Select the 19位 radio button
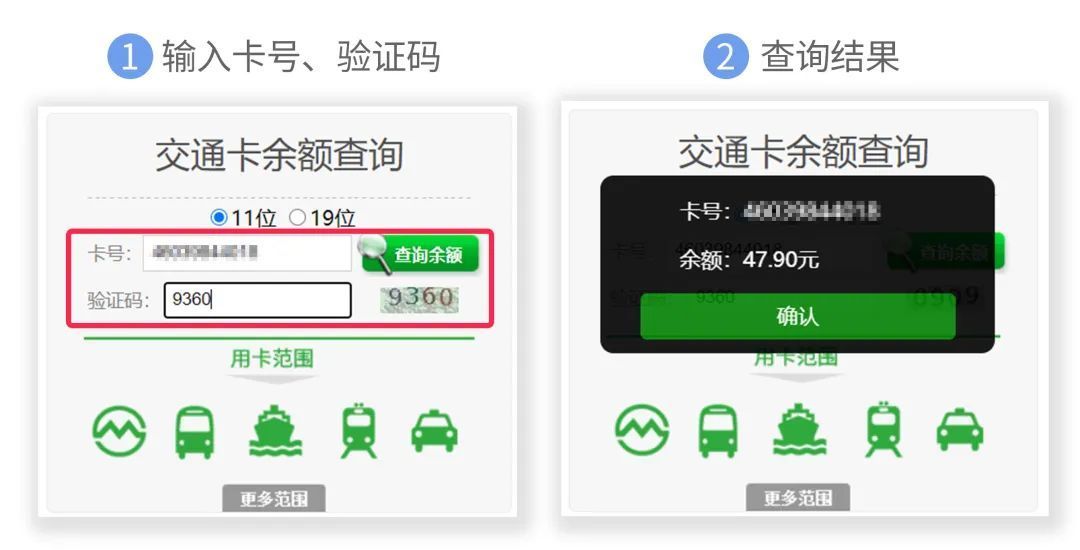1080x550 pixels. click(x=297, y=218)
